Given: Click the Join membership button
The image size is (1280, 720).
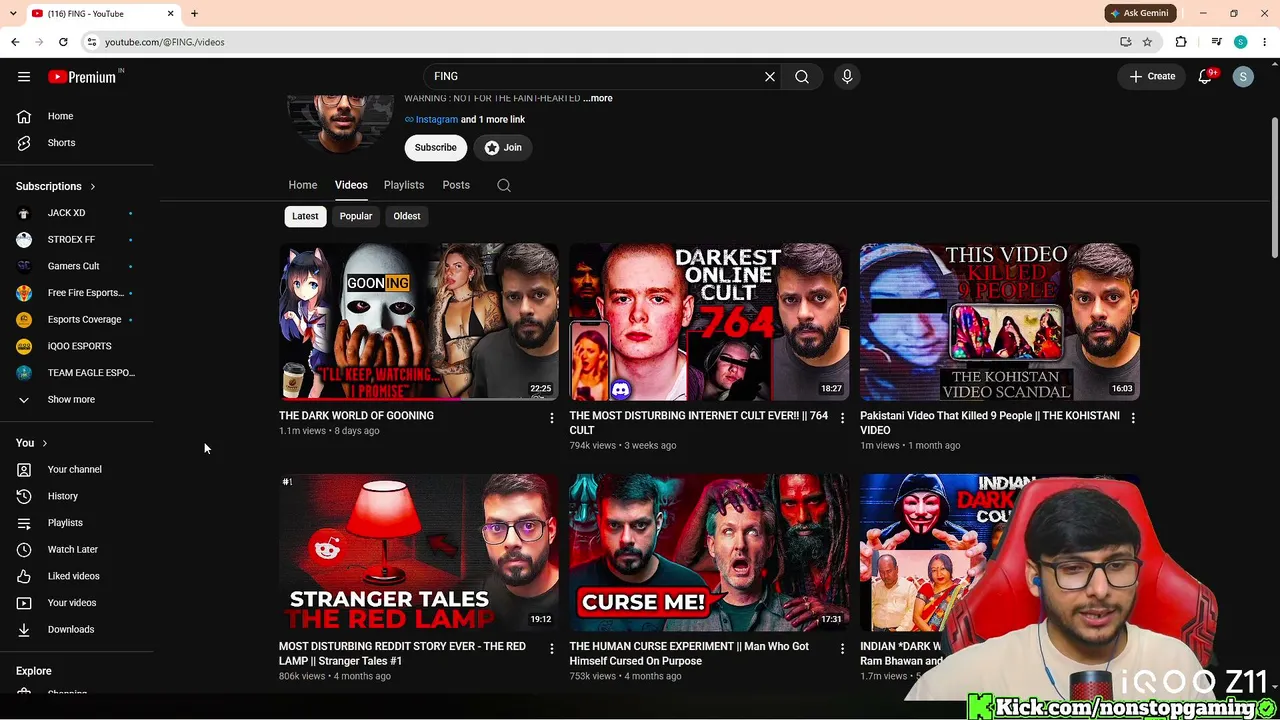Looking at the screenshot, I should coord(503,148).
